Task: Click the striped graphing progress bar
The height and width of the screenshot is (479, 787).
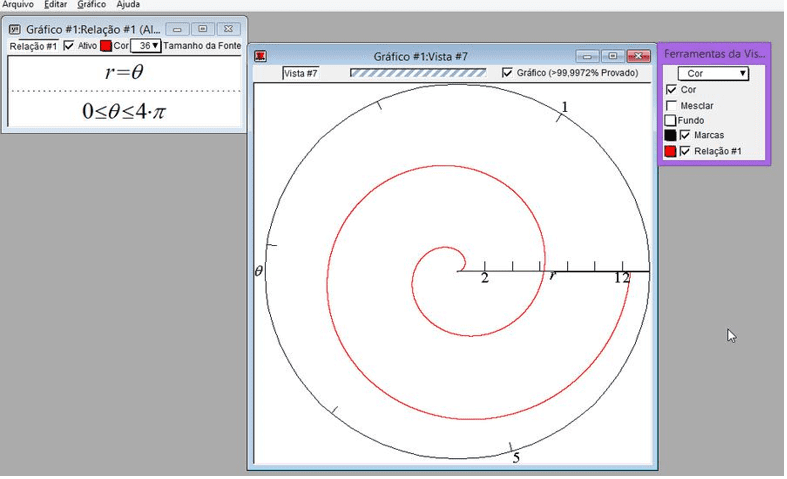Action: [418, 73]
